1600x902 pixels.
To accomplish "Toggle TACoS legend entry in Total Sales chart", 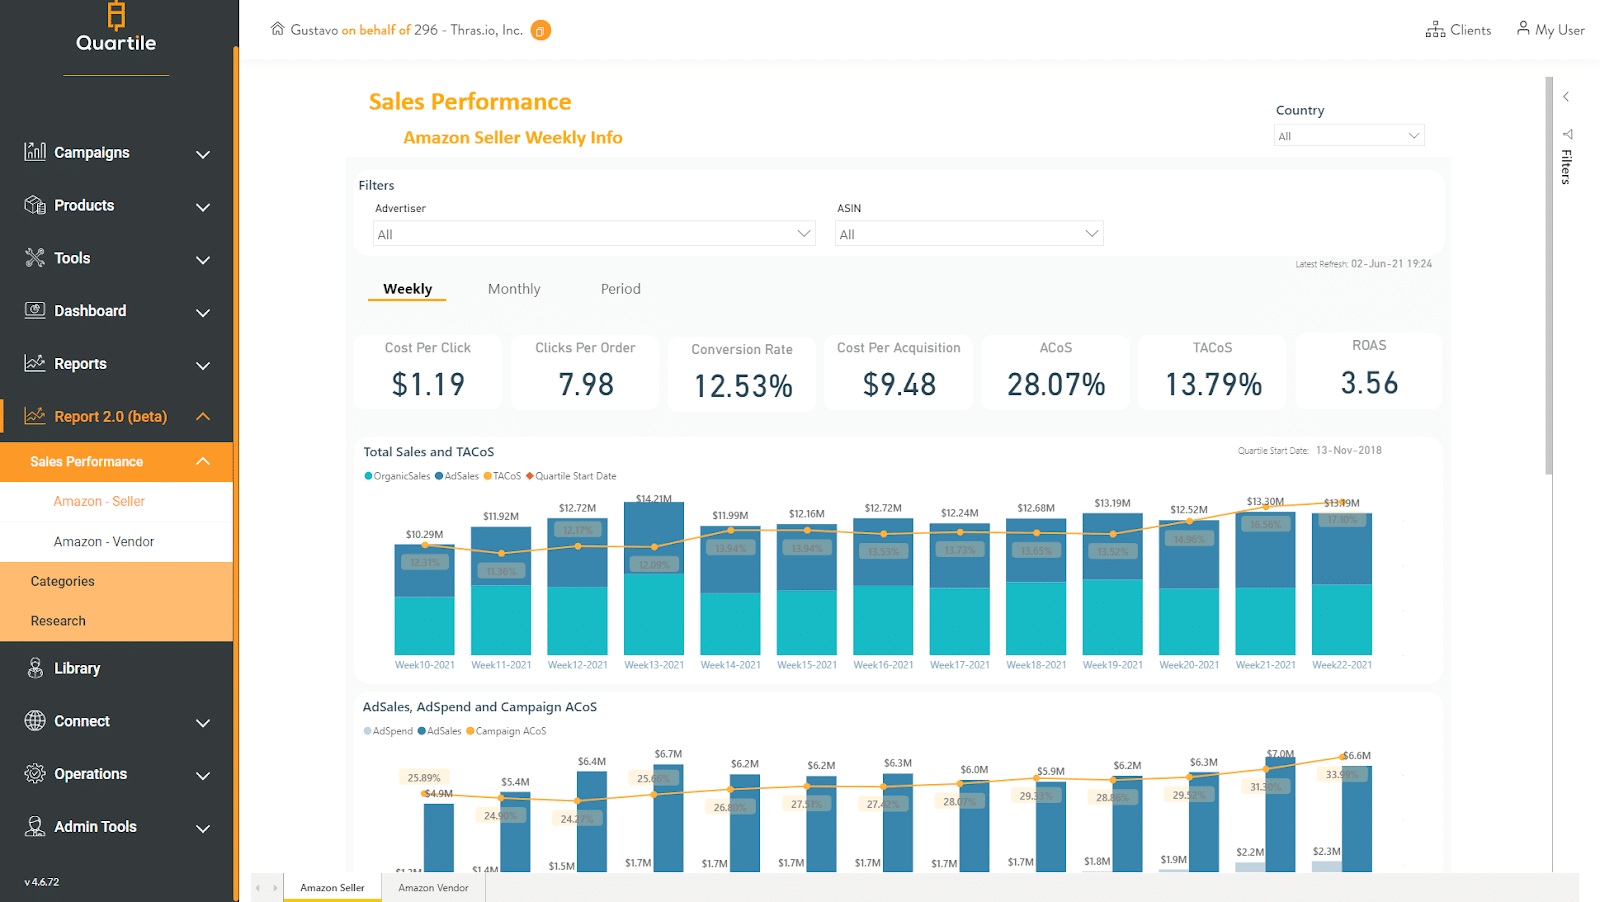I will [x=502, y=476].
